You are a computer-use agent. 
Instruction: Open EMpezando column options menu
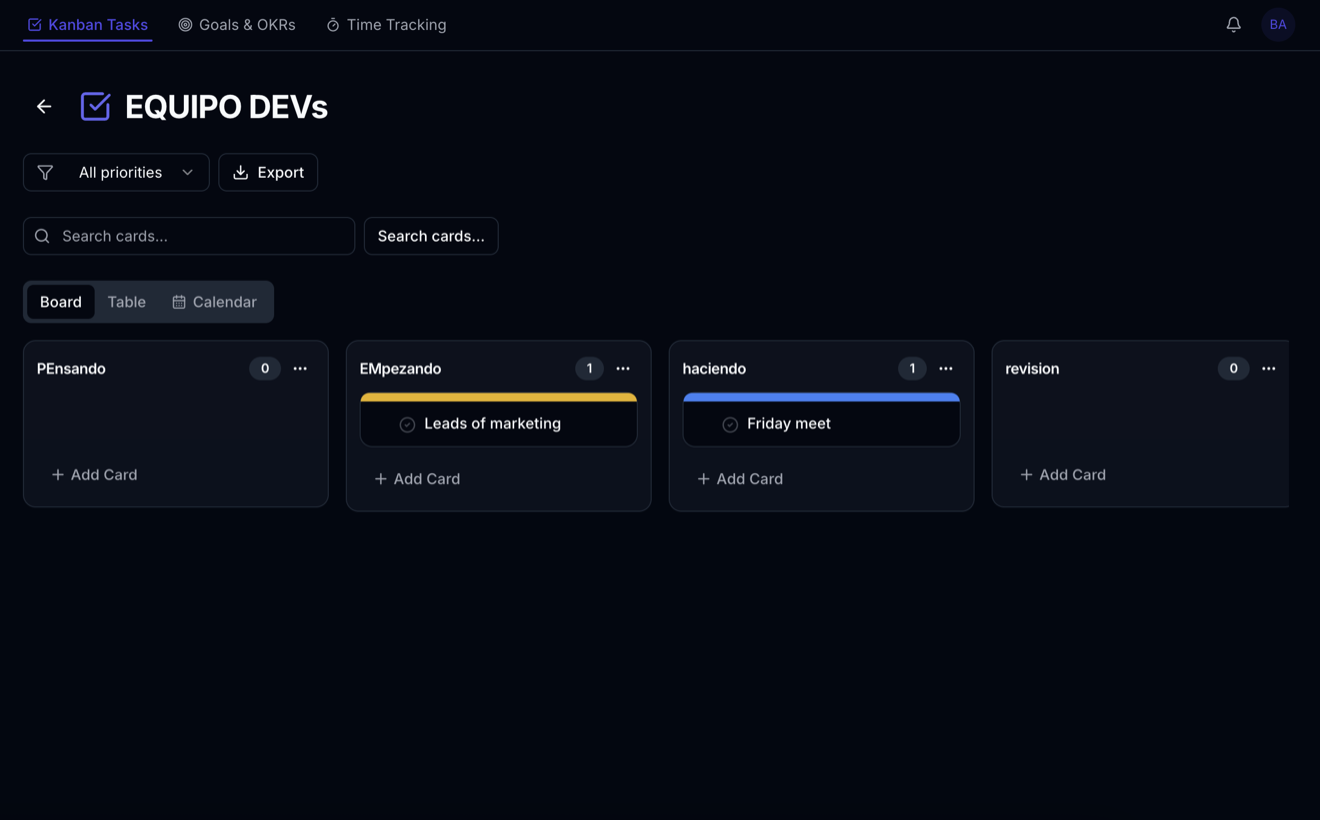coord(623,369)
